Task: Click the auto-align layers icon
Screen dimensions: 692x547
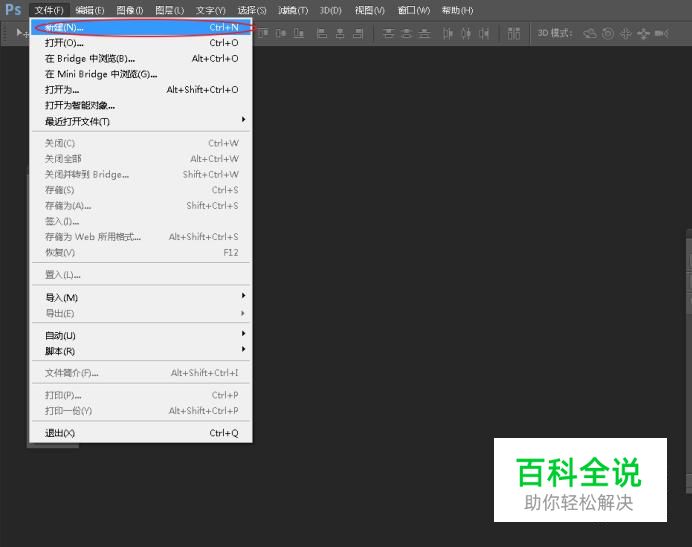Action: click(x=514, y=33)
